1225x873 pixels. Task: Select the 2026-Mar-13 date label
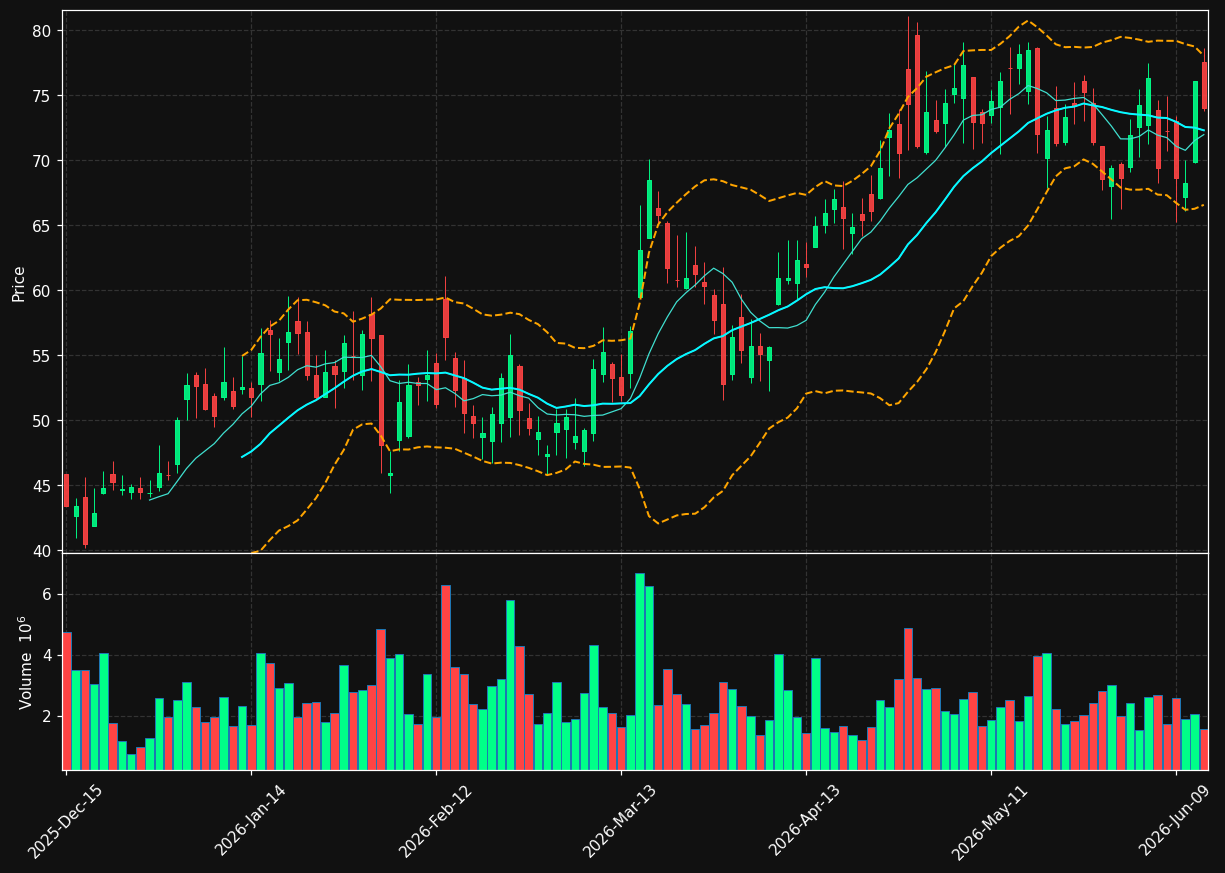point(621,821)
